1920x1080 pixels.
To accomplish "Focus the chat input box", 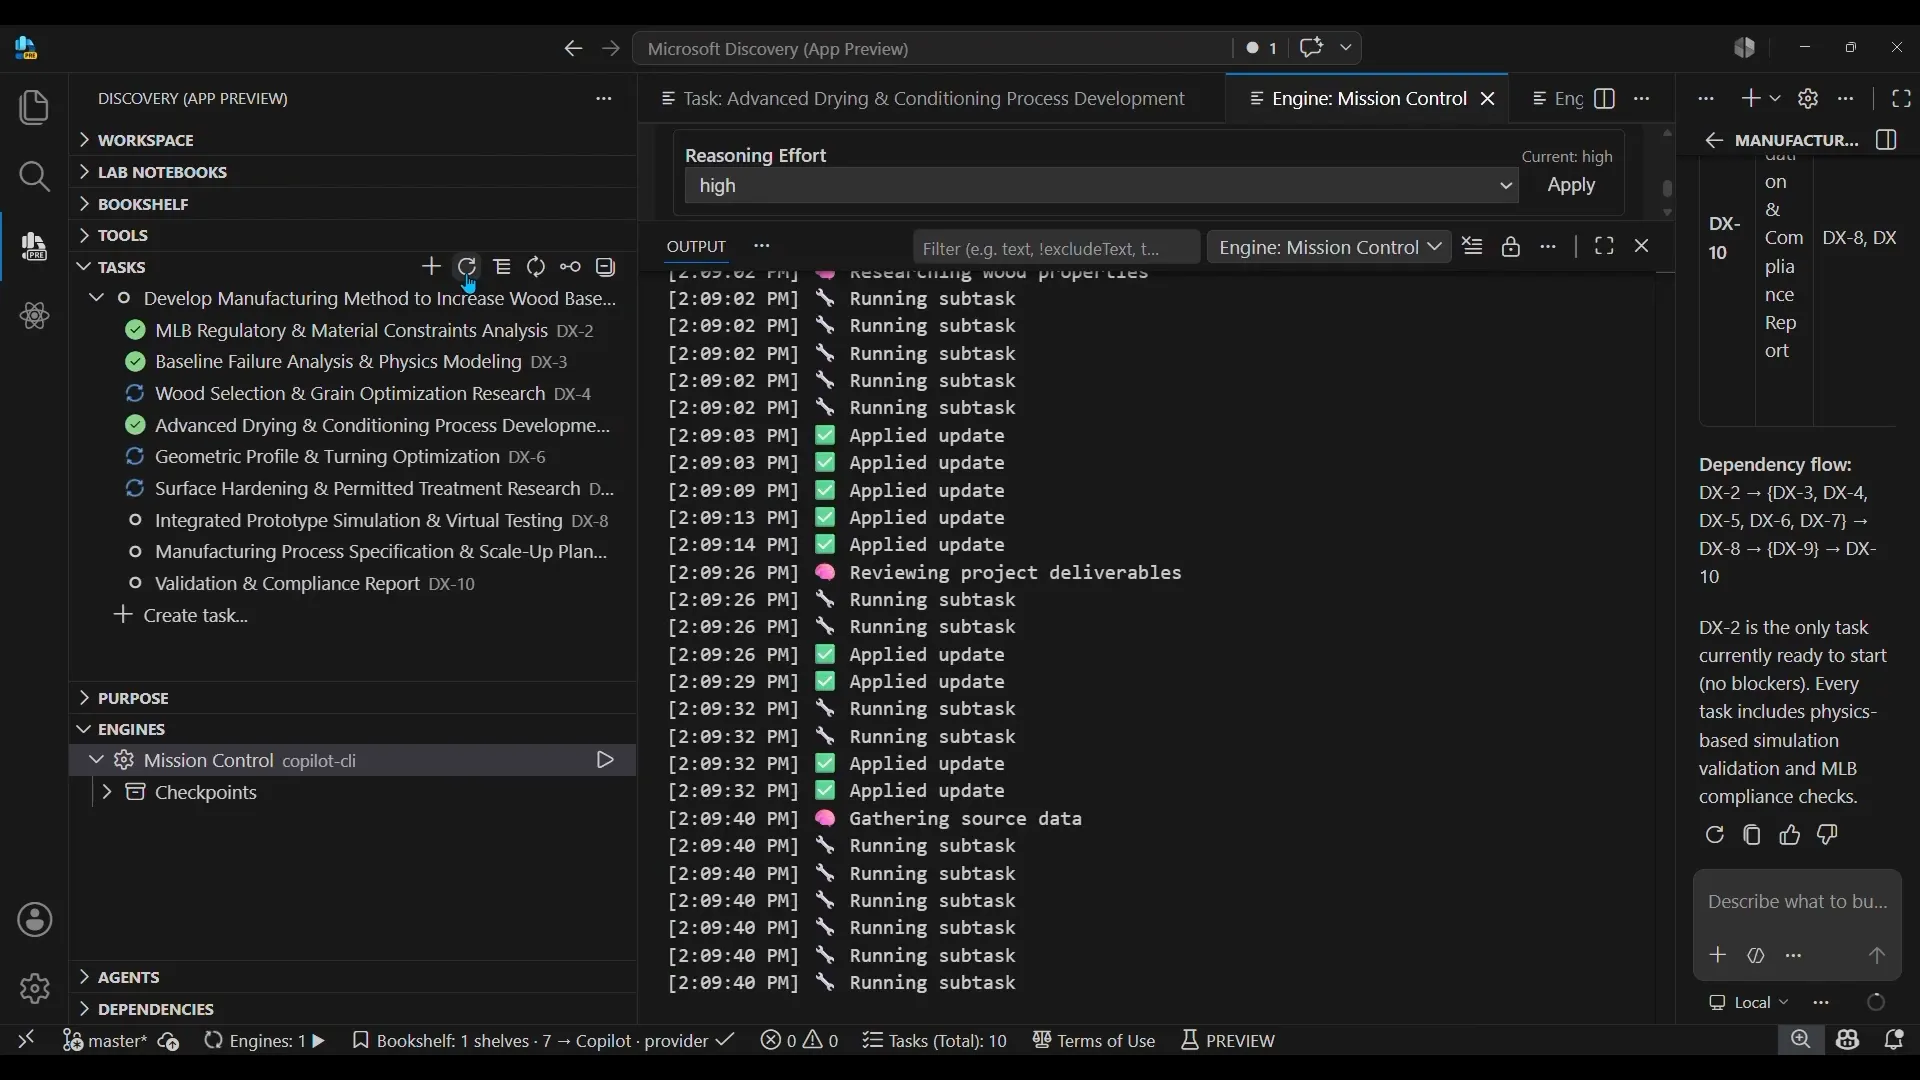I will [x=1797, y=902].
